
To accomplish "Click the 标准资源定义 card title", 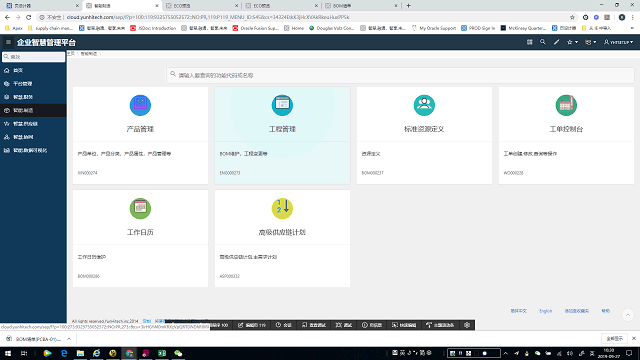I will [x=424, y=129].
